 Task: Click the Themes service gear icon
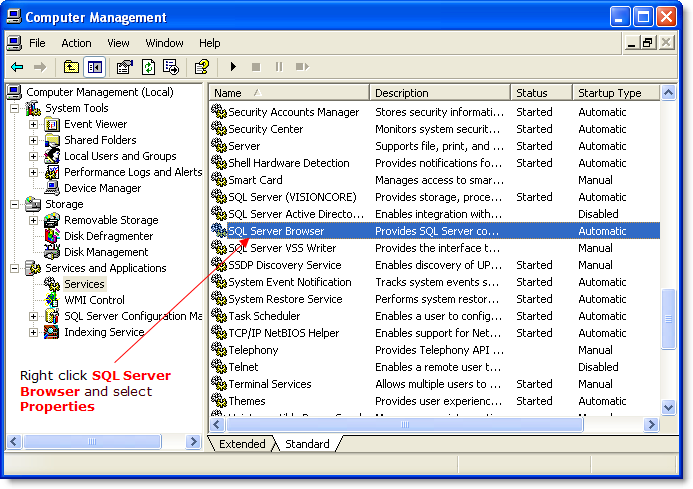tap(219, 400)
